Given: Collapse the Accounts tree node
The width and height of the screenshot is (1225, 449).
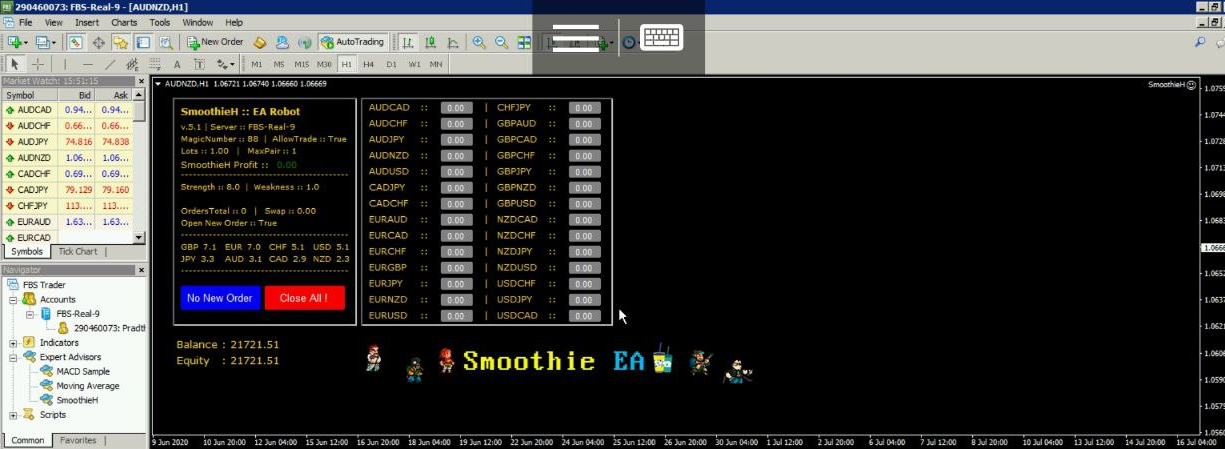Looking at the screenshot, I should 13,299.
